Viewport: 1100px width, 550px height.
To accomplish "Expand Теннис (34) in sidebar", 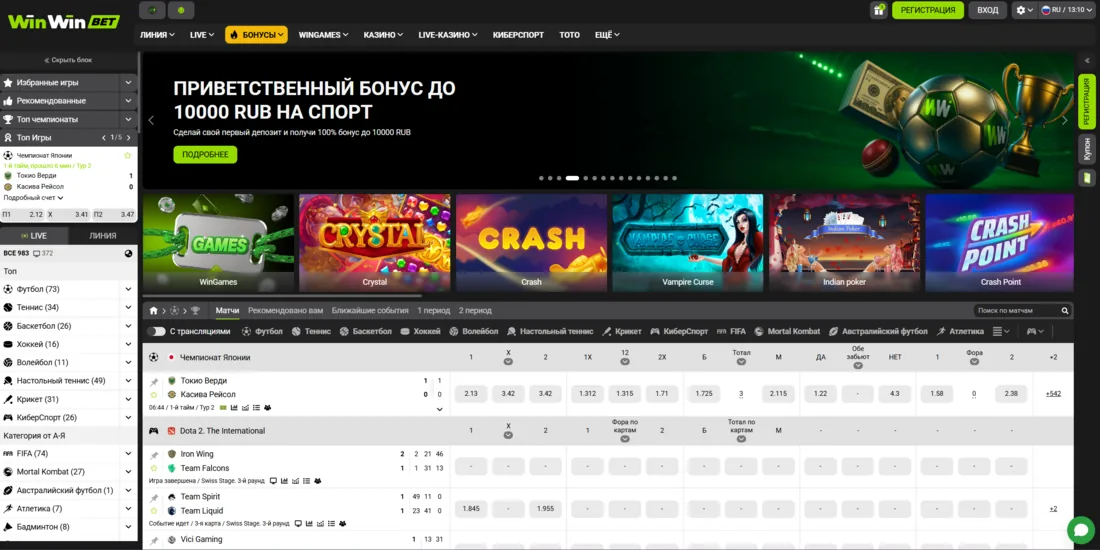I will click(x=128, y=307).
